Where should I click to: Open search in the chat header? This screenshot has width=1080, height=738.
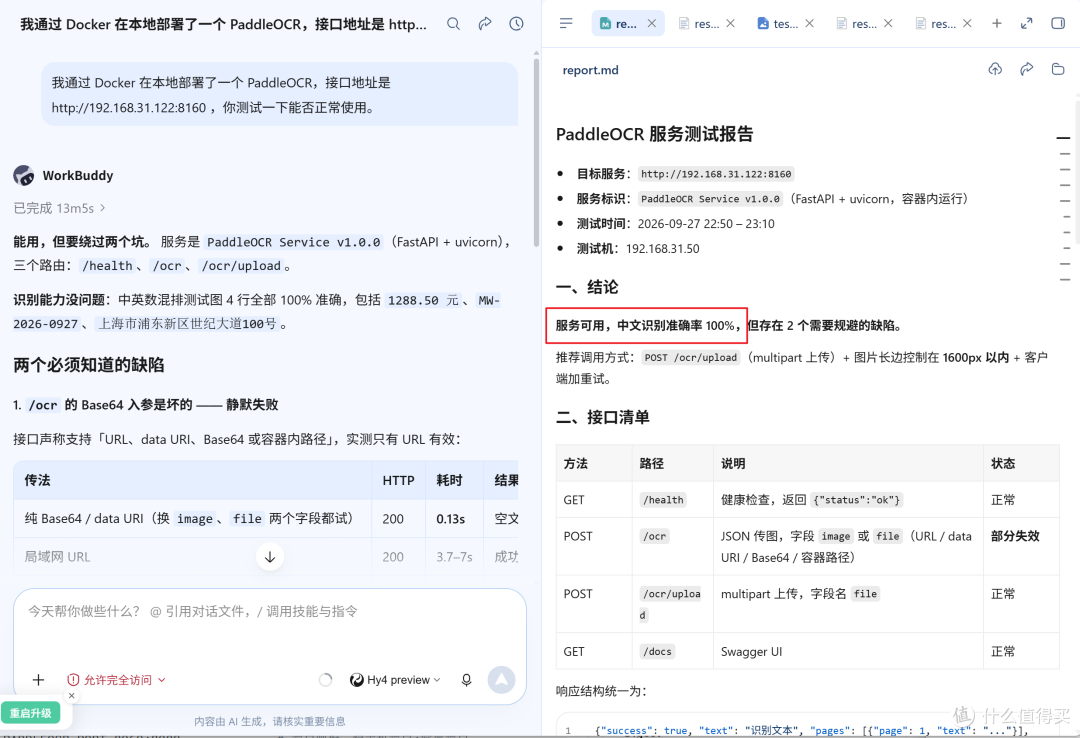coord(453,23)
